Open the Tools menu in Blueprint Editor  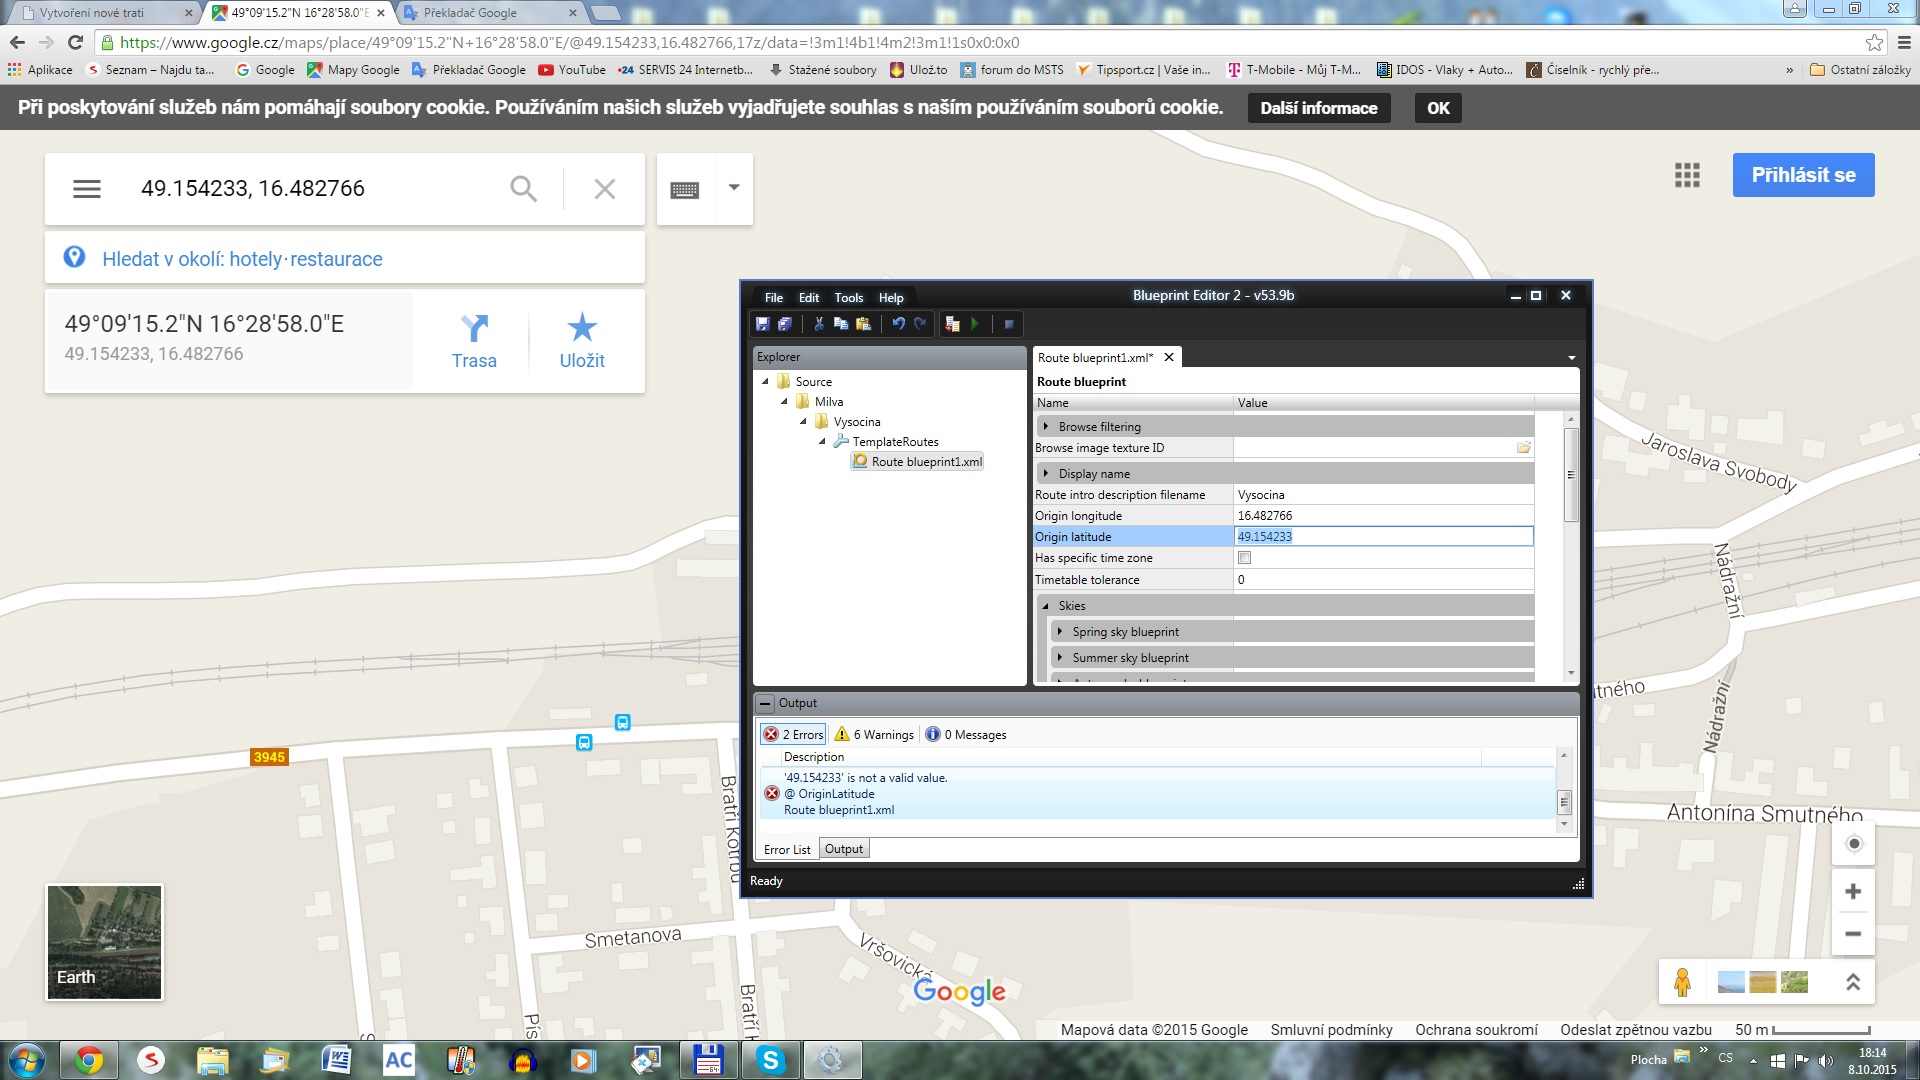point(849,297)
